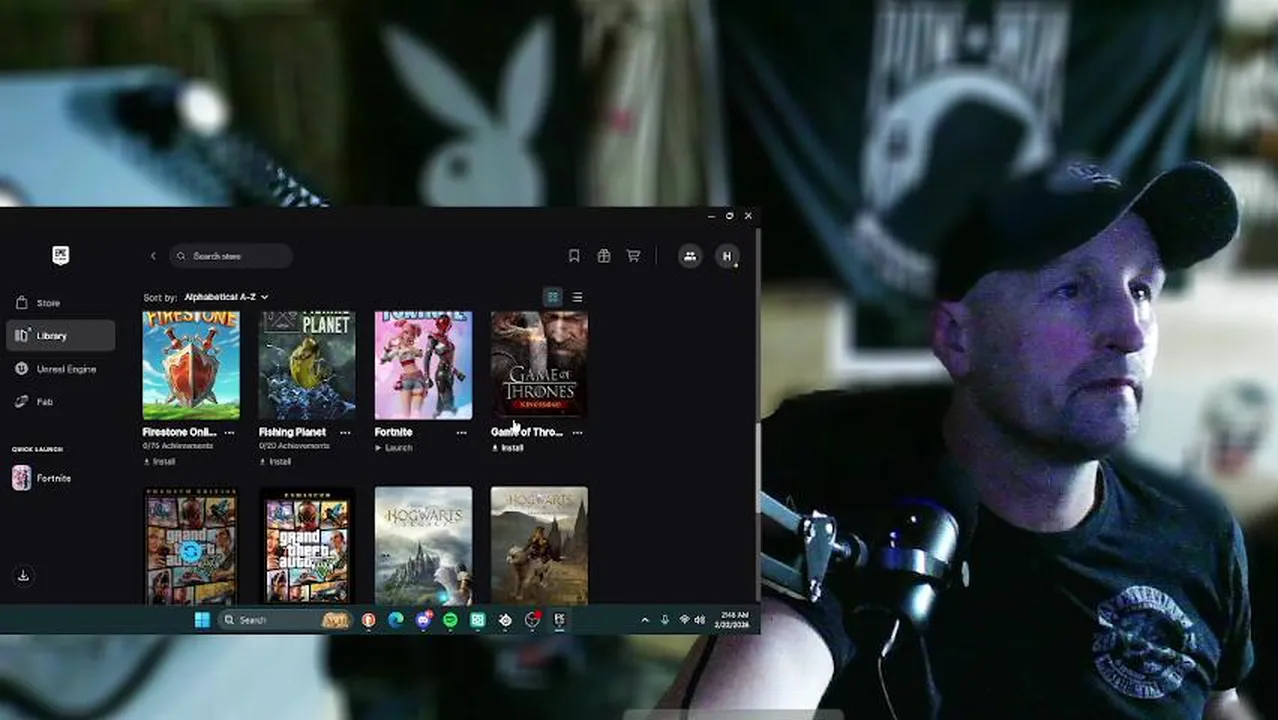Switch to list view
Image resolution: width=1278 pixels, height=720 pixels.
577,297
